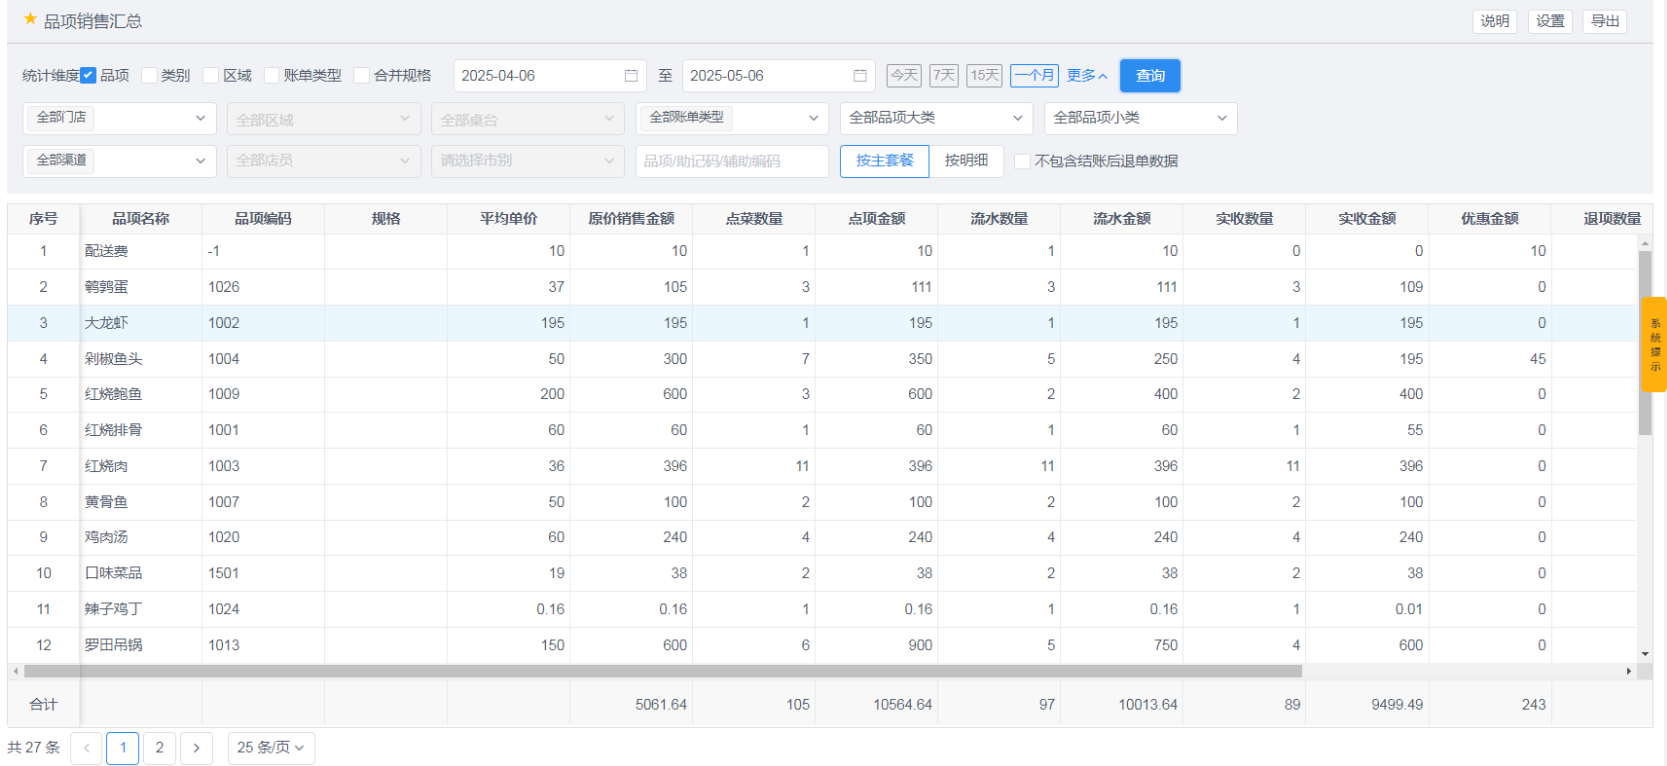Click the end date field 2025-05-06

[779, 76]
